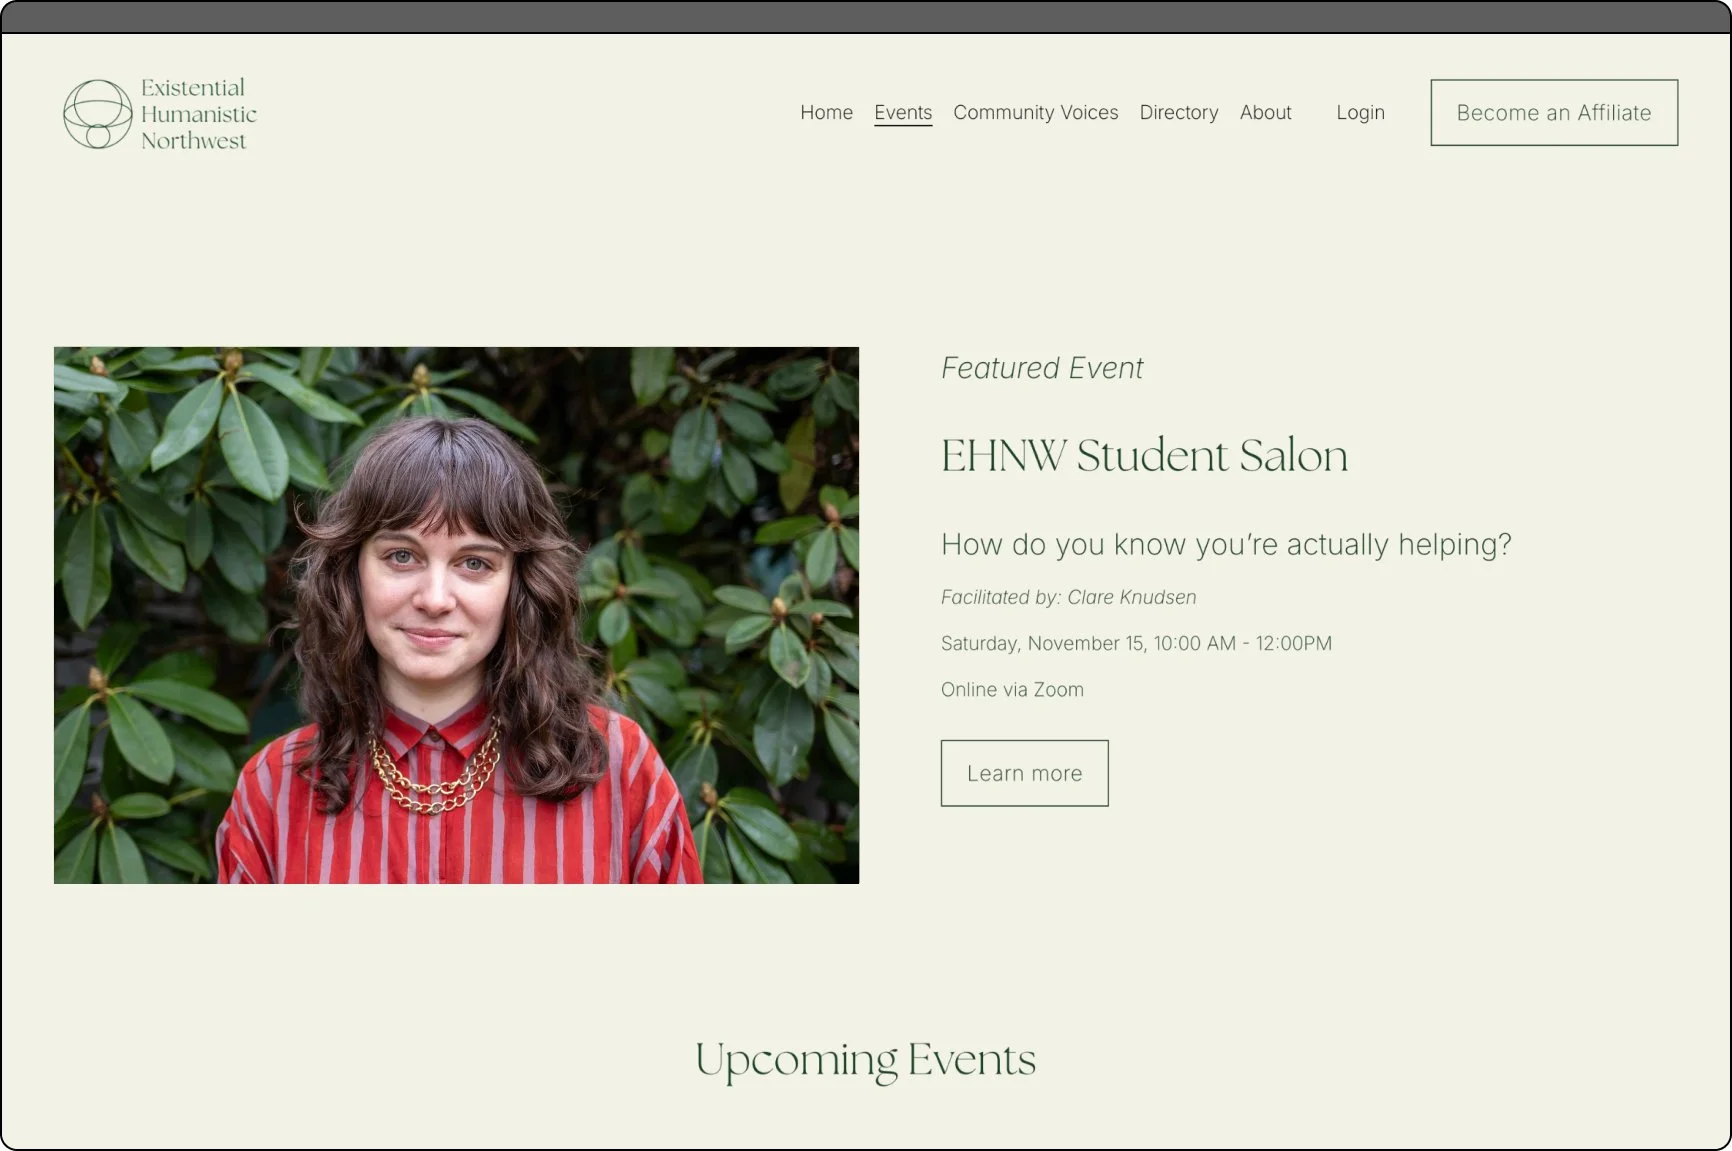Open the About page link

tap(1266, 113)
